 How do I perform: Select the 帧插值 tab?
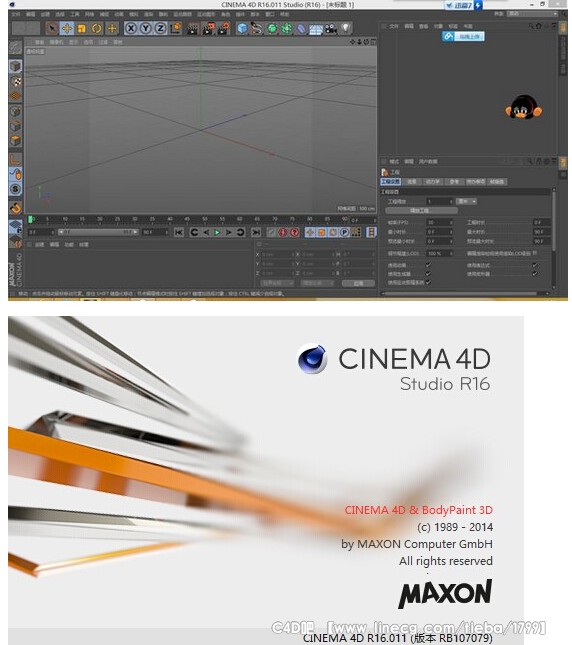click(x=497, y=181)
